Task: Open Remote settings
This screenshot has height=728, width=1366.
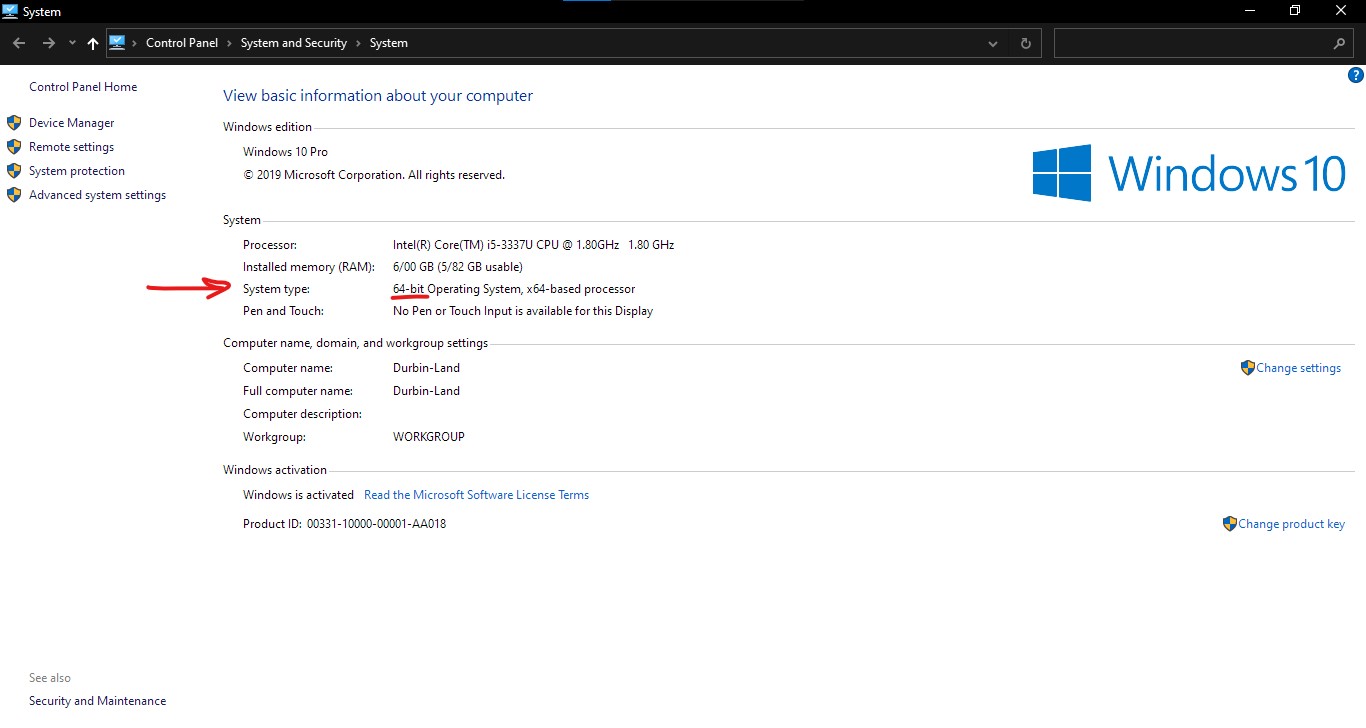Action: 71,147
